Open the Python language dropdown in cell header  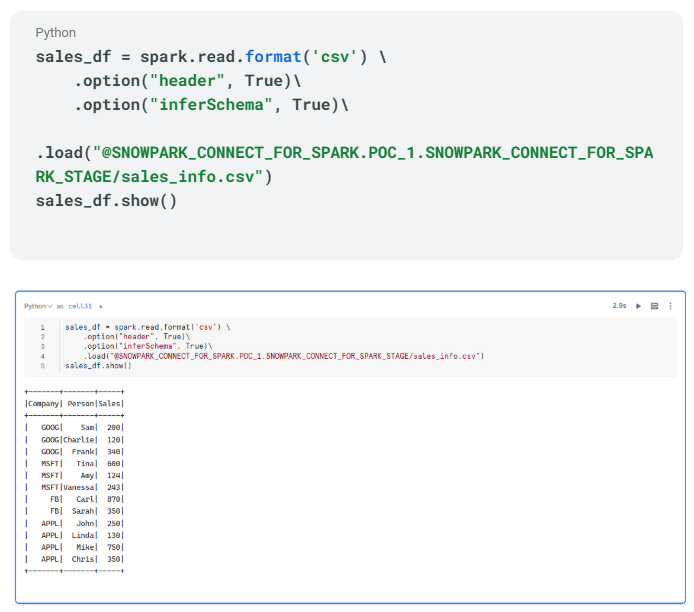37,306
